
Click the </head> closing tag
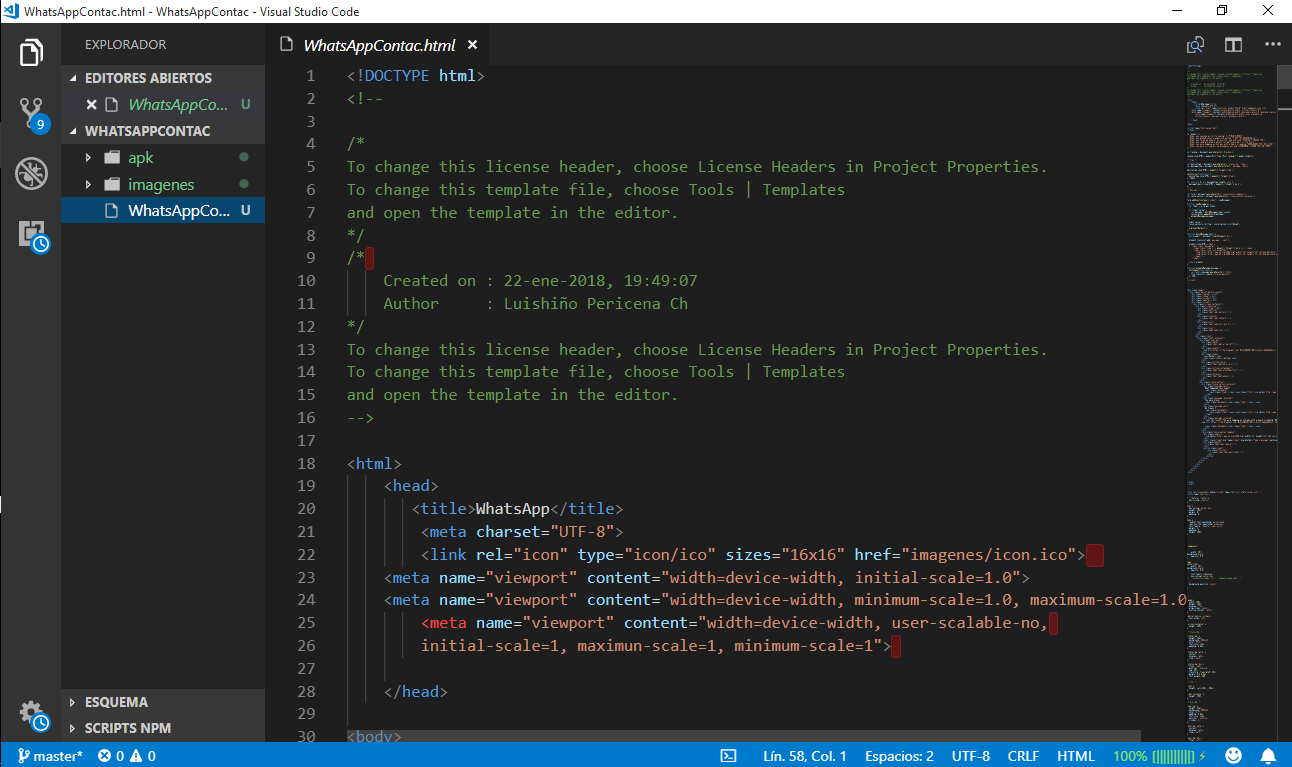[416, 692]
